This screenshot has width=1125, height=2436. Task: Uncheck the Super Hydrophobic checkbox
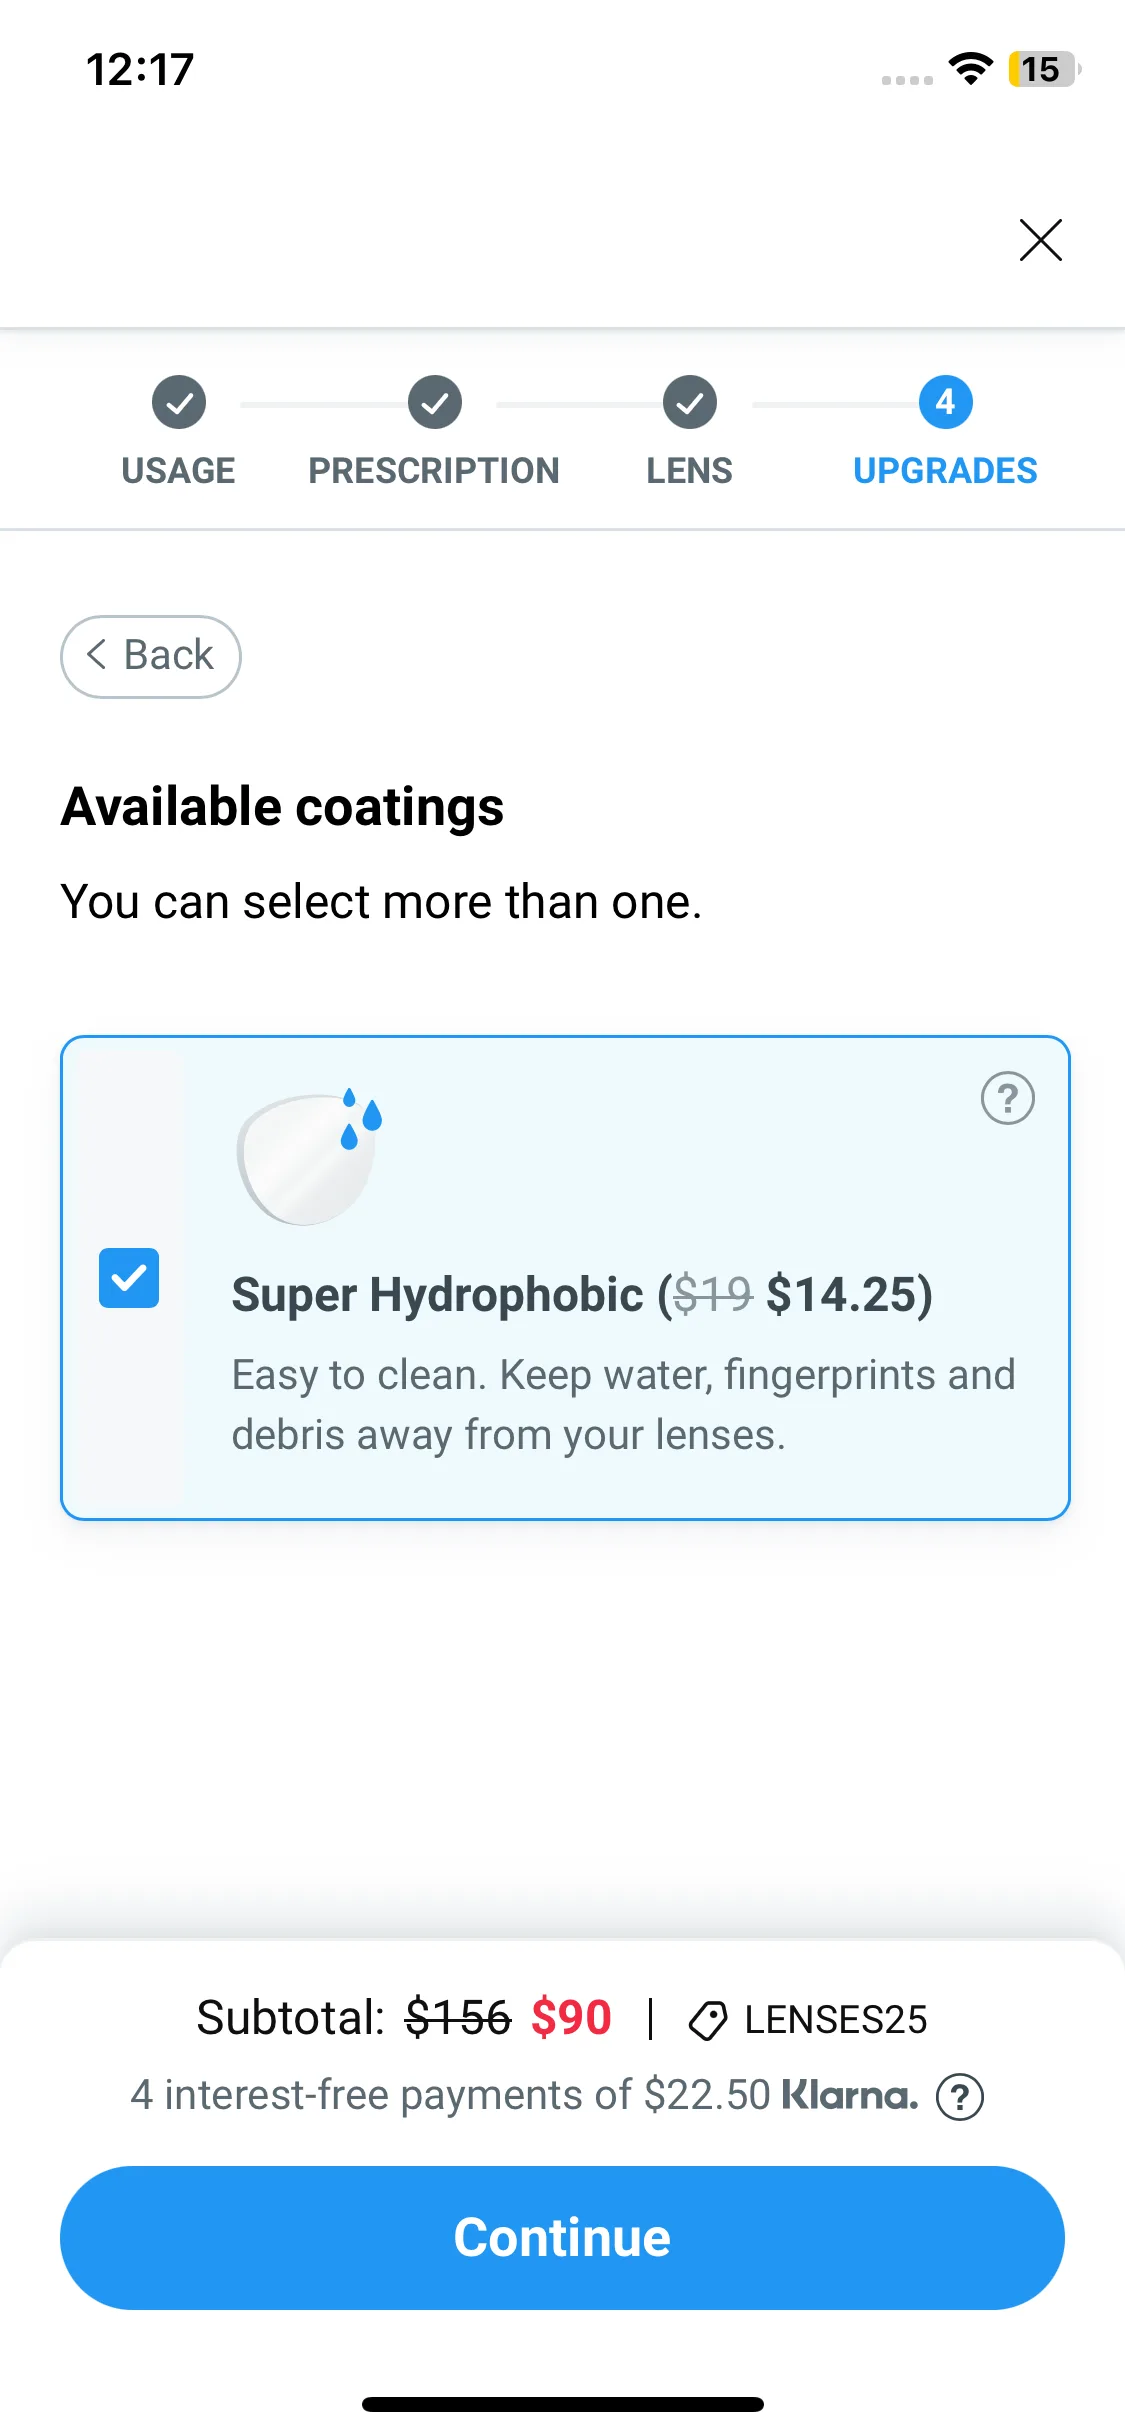[129, 1278]
